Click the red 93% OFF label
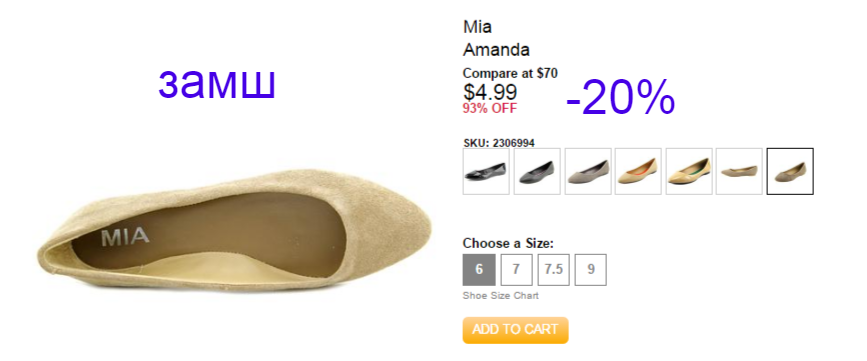Image resolution: width=867 pixels, height=361 pixels. 490,109
